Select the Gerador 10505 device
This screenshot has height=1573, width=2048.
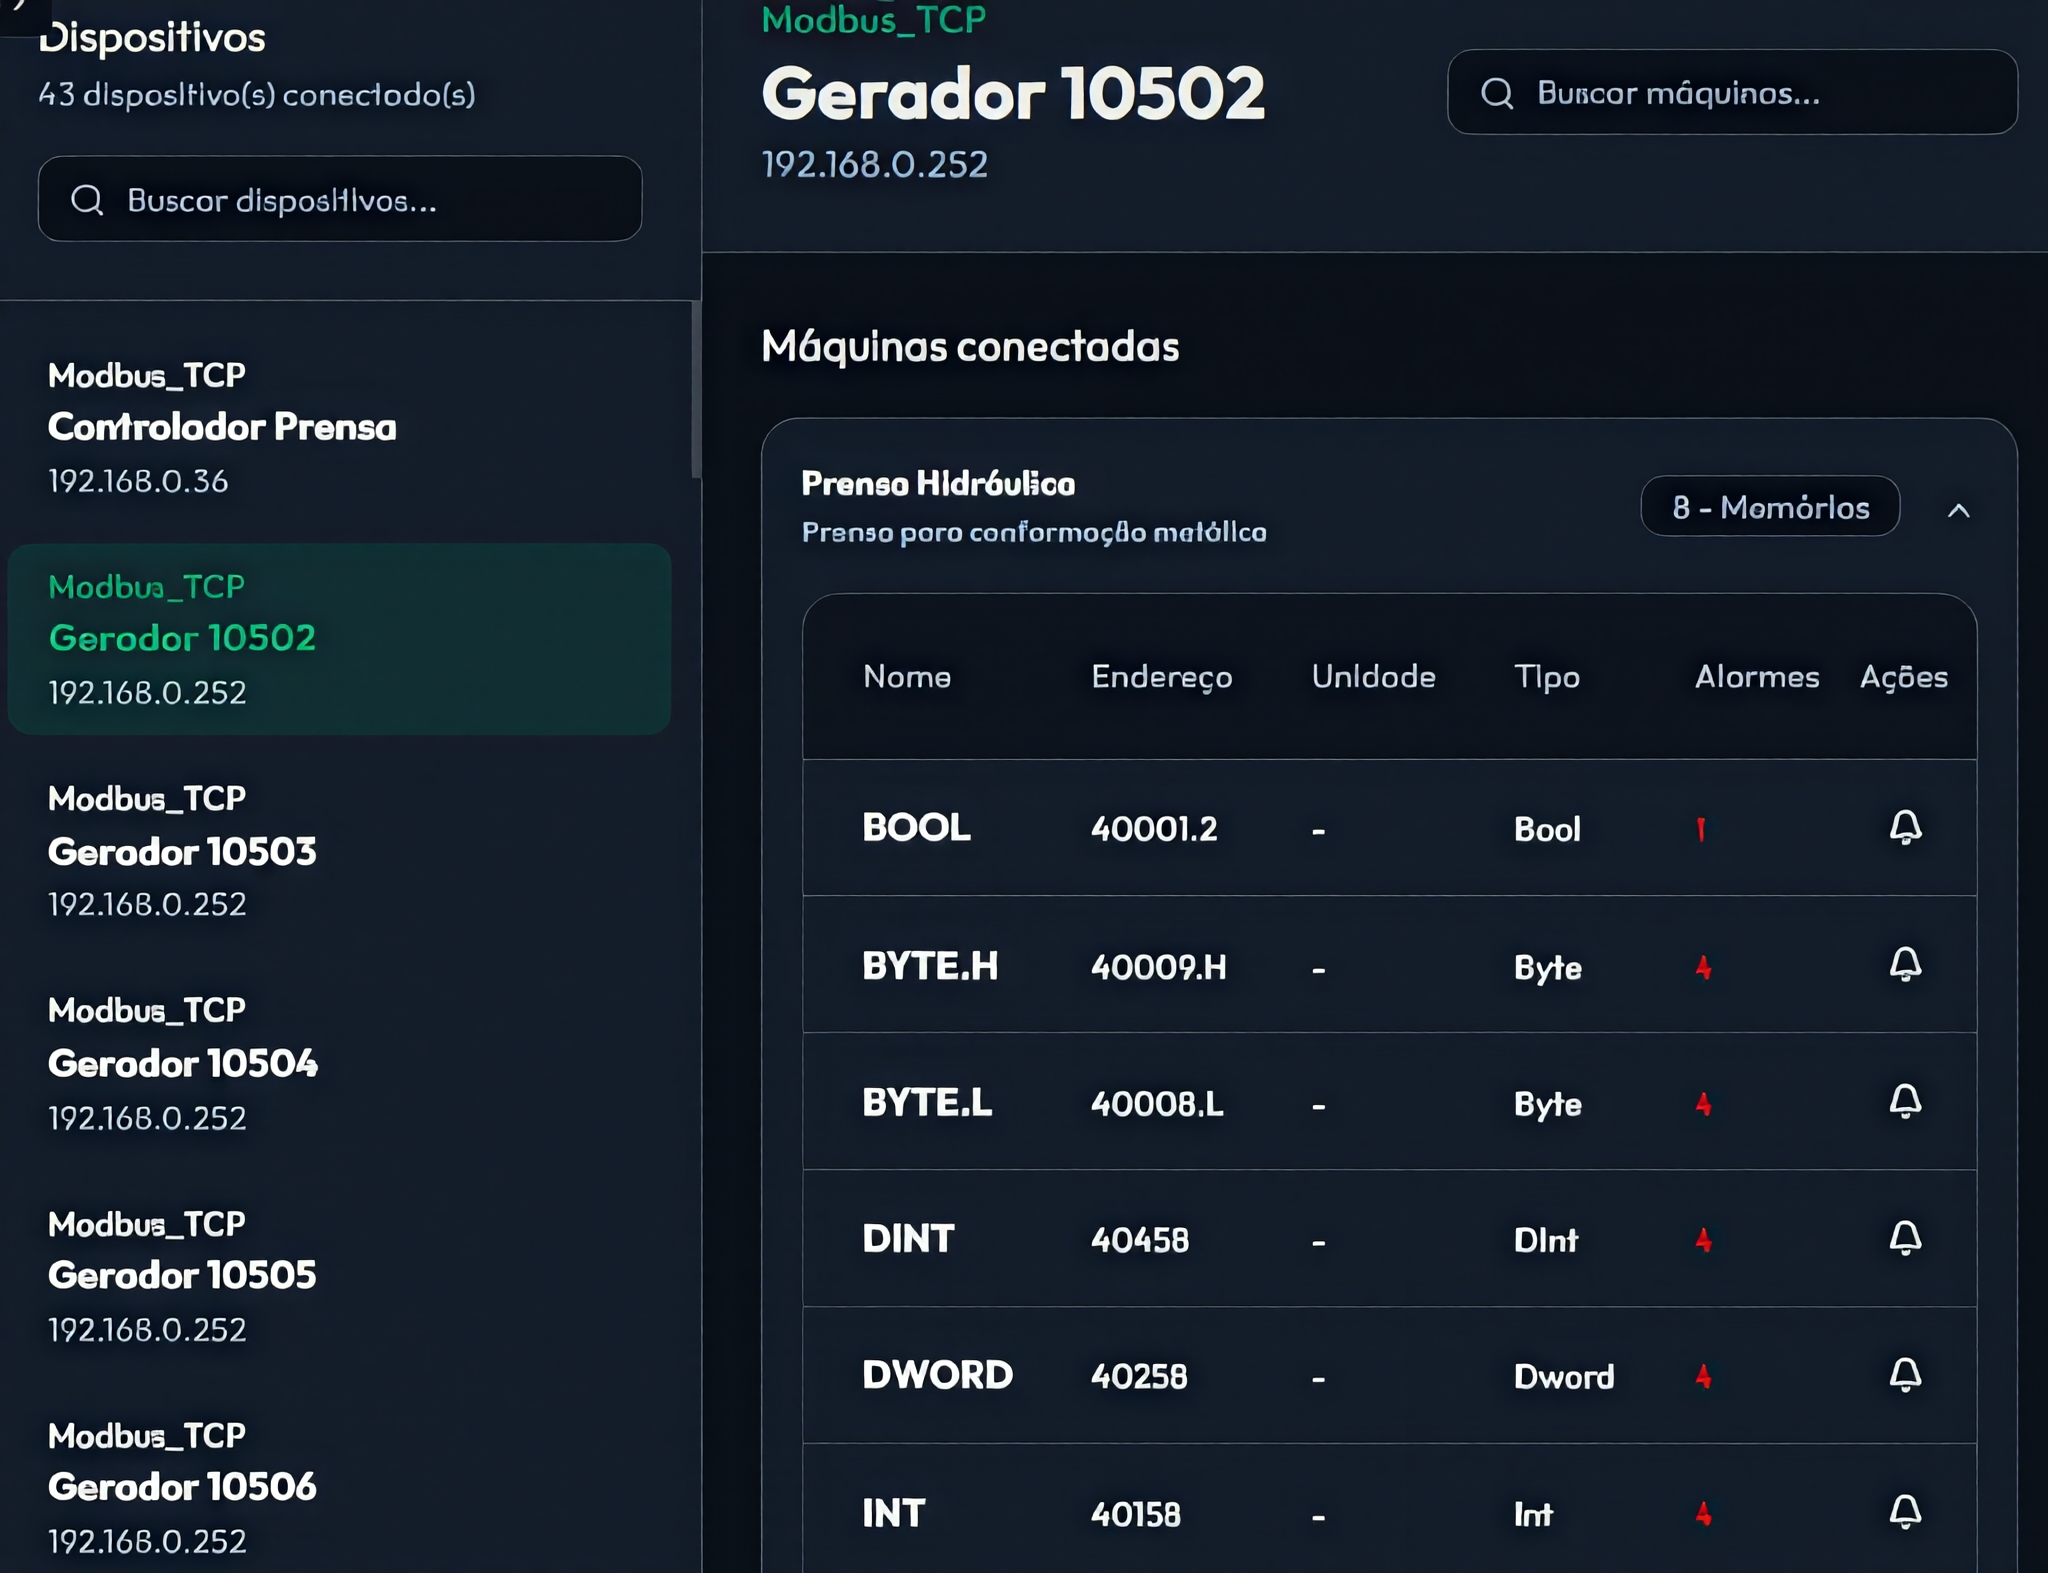pos(339,1275)
